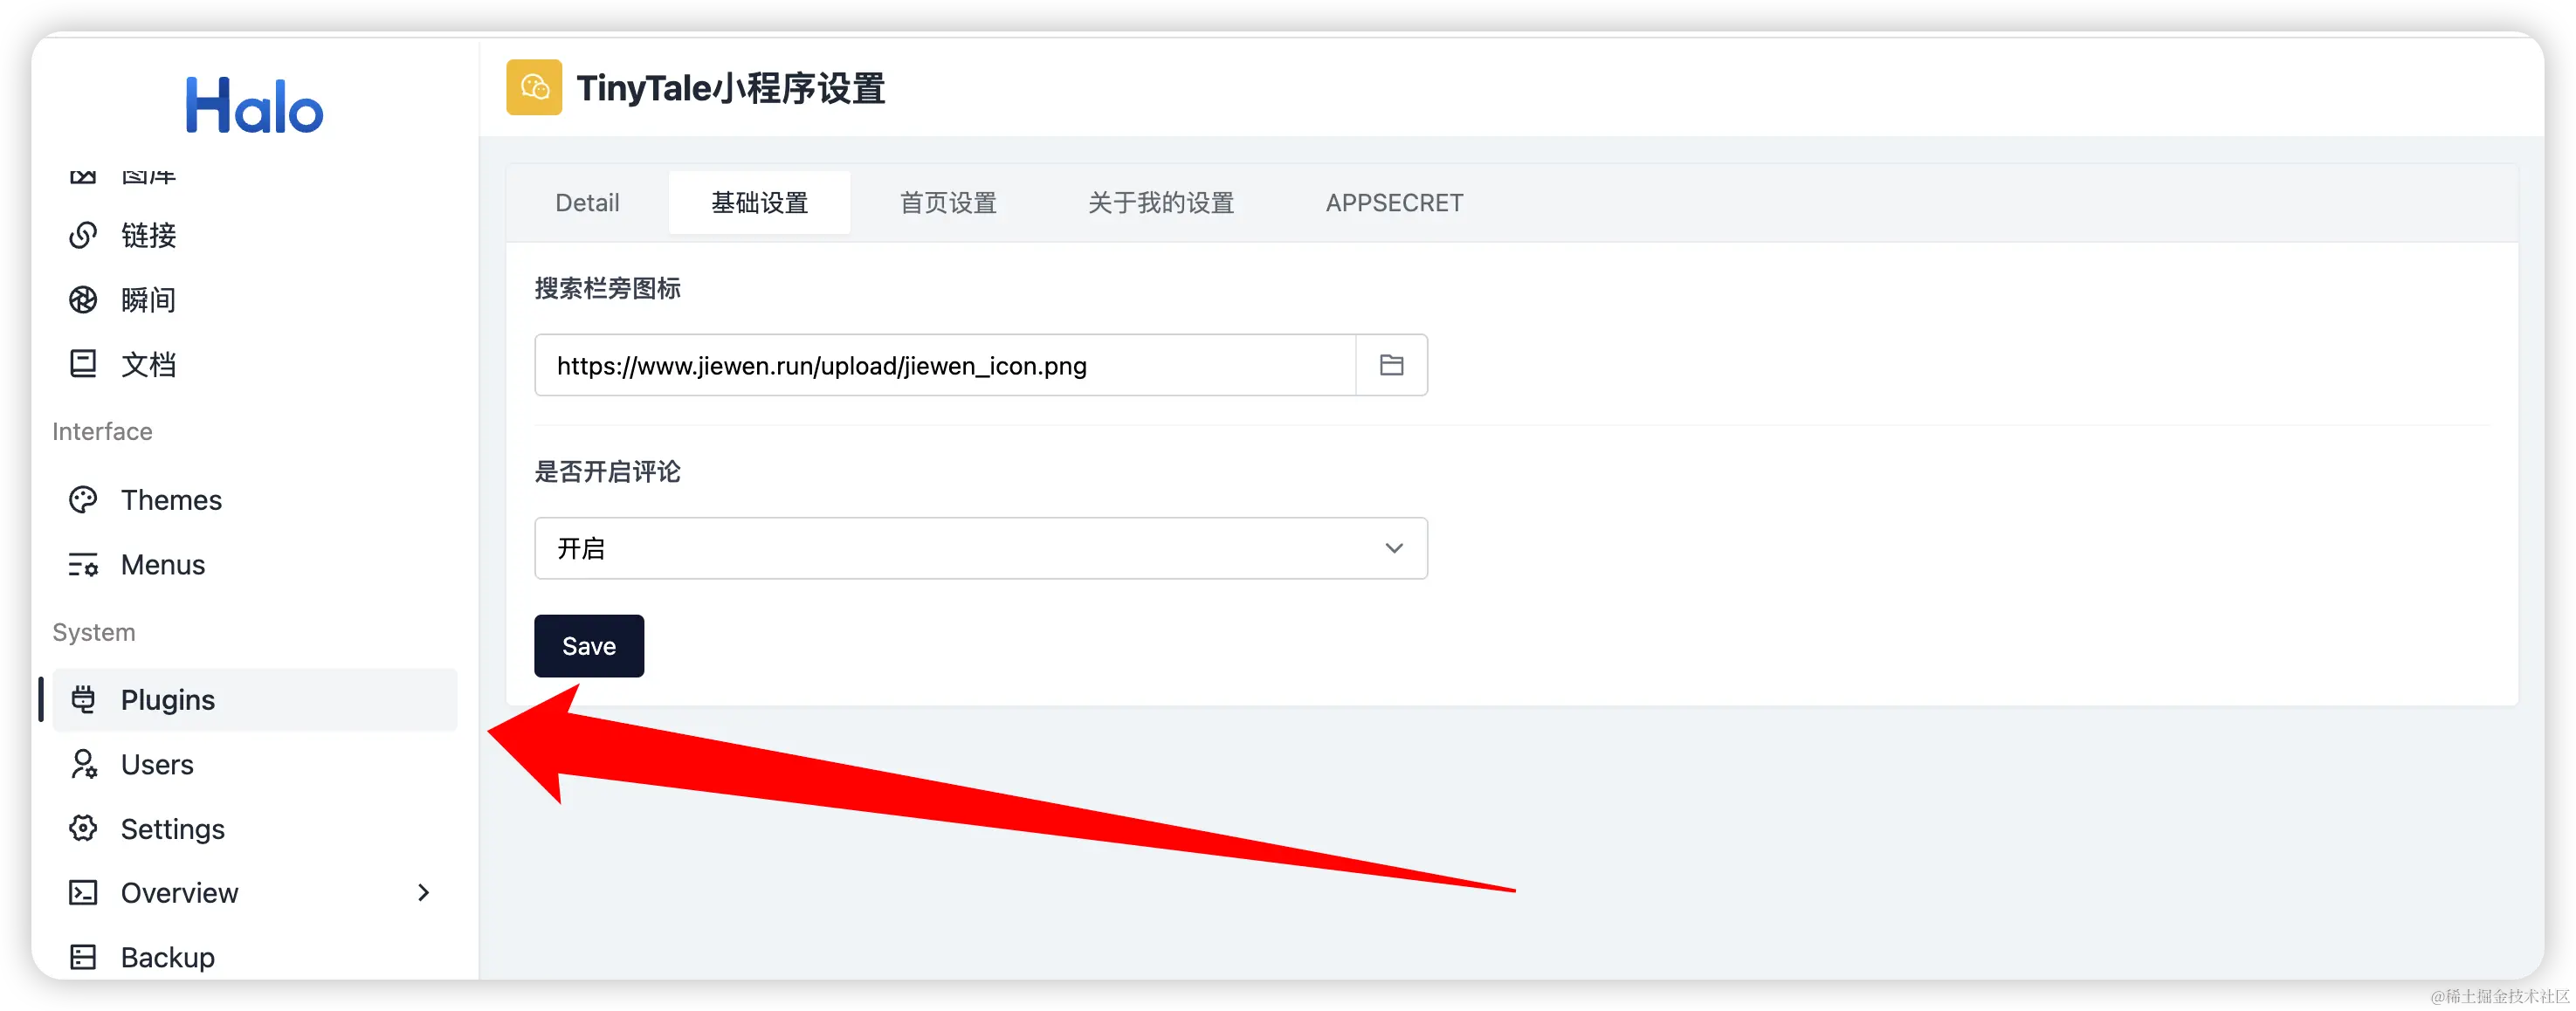2576x1011 pixels.
Task: Click the Backup sidebar icon
Action: tap(83, 957)
